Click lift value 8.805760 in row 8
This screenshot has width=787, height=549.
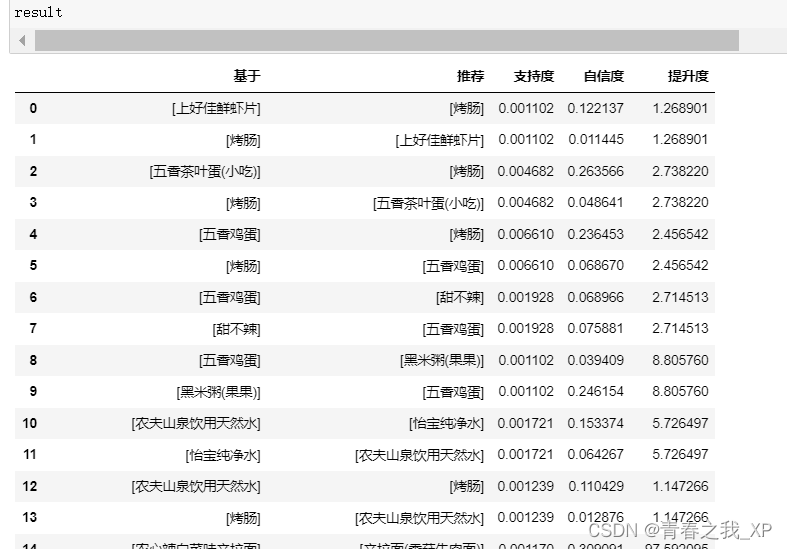click(680, 360)
